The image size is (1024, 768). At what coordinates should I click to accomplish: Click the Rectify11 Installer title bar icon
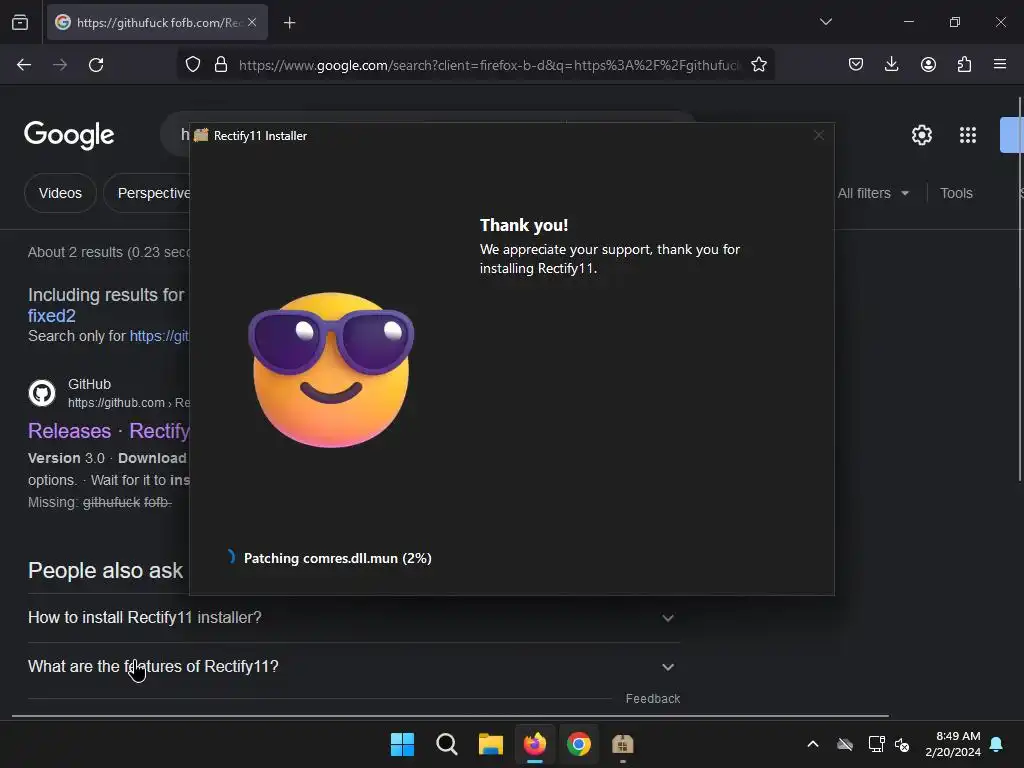point(201,135)
